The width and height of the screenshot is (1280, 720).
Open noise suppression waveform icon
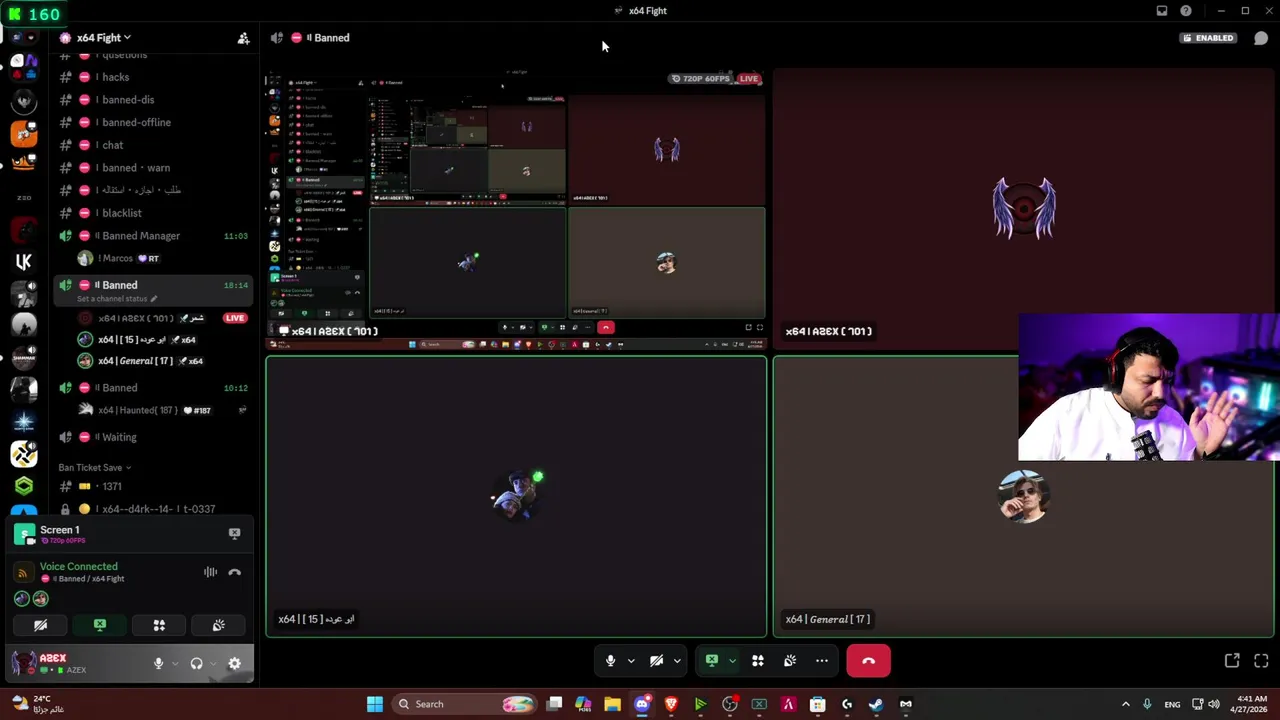click(210, 572)
